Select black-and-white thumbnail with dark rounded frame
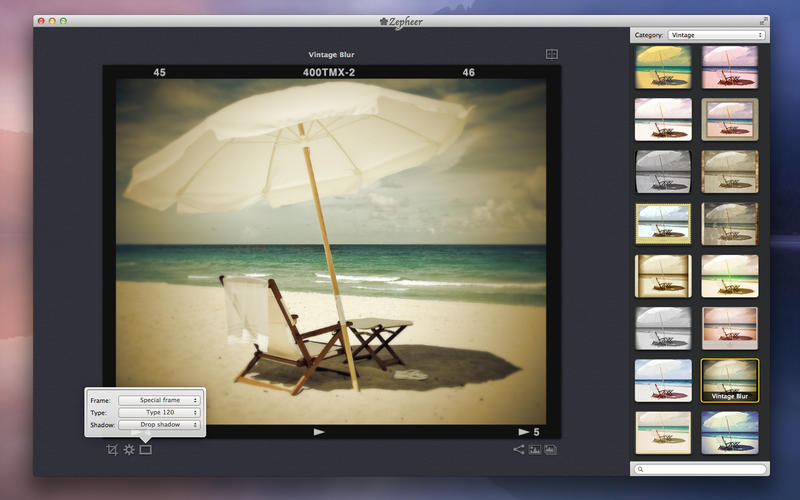Screen dimensions: 800x500 [663, 171]
